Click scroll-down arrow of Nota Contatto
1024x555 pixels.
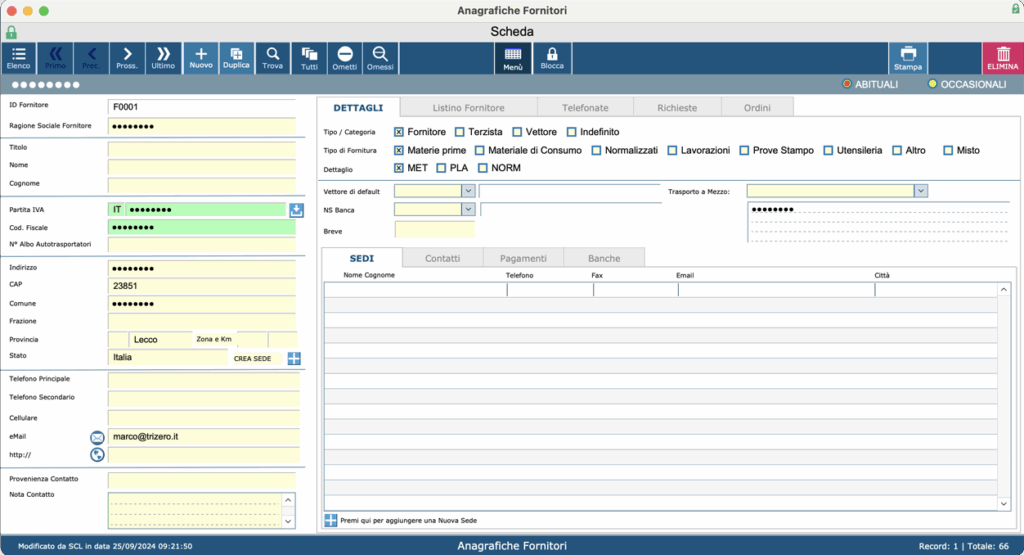pos(288,521)
